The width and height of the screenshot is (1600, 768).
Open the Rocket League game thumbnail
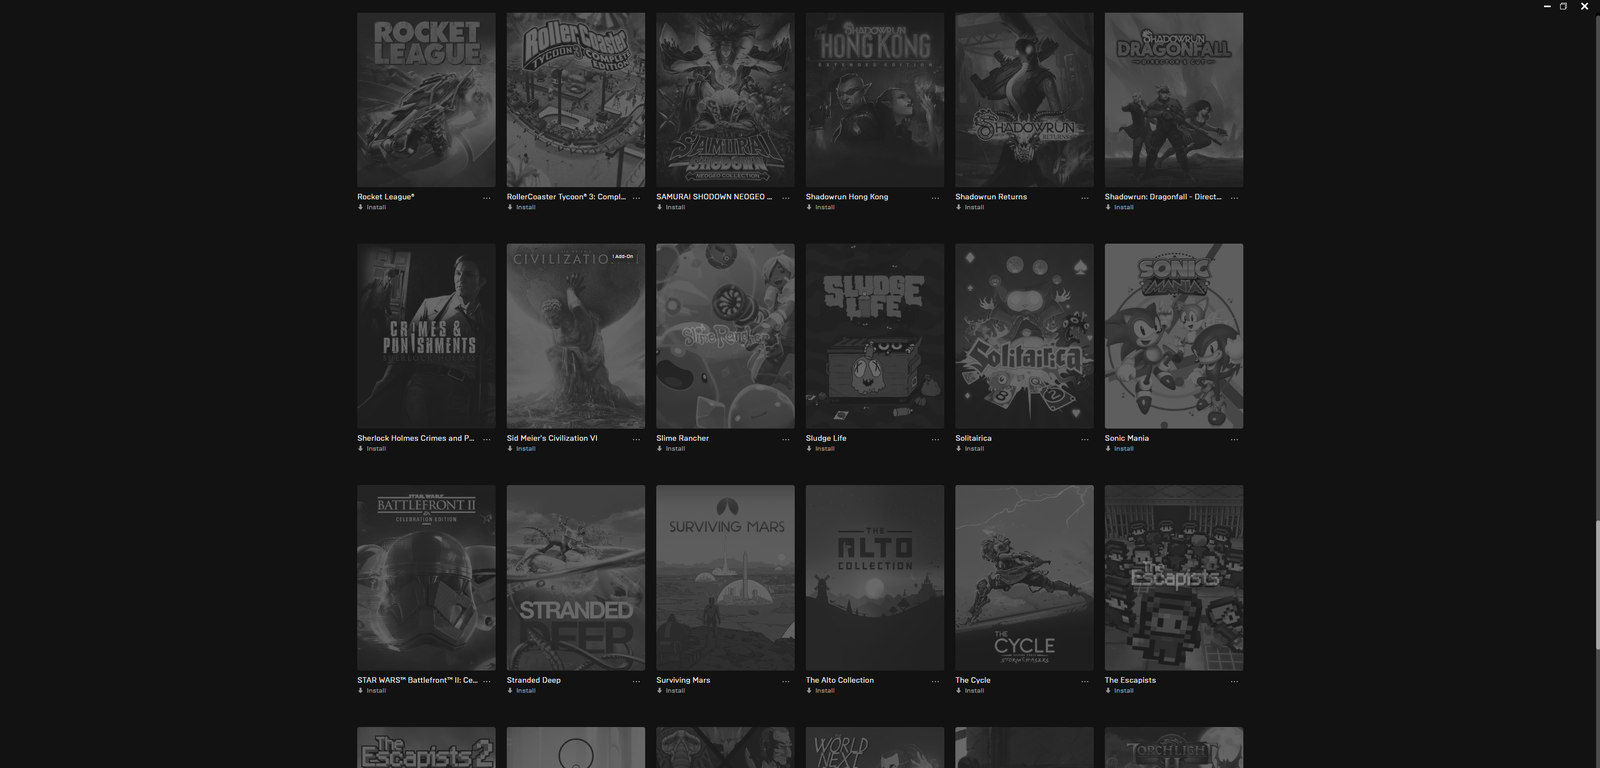pos(426,99)
